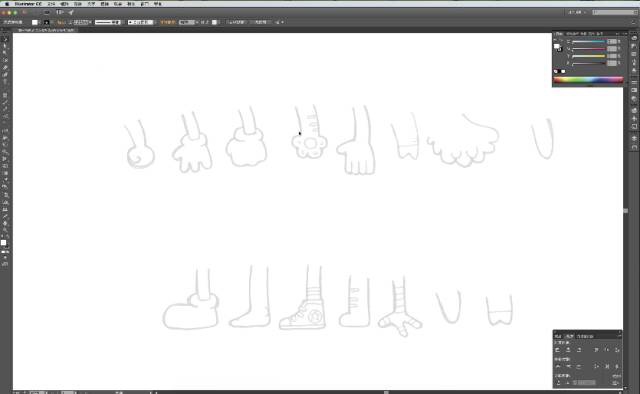This screenshot has width=640, height=394.
Task: Click the 文档设置 (Document Setup) button
Action: tap(237, 22)
